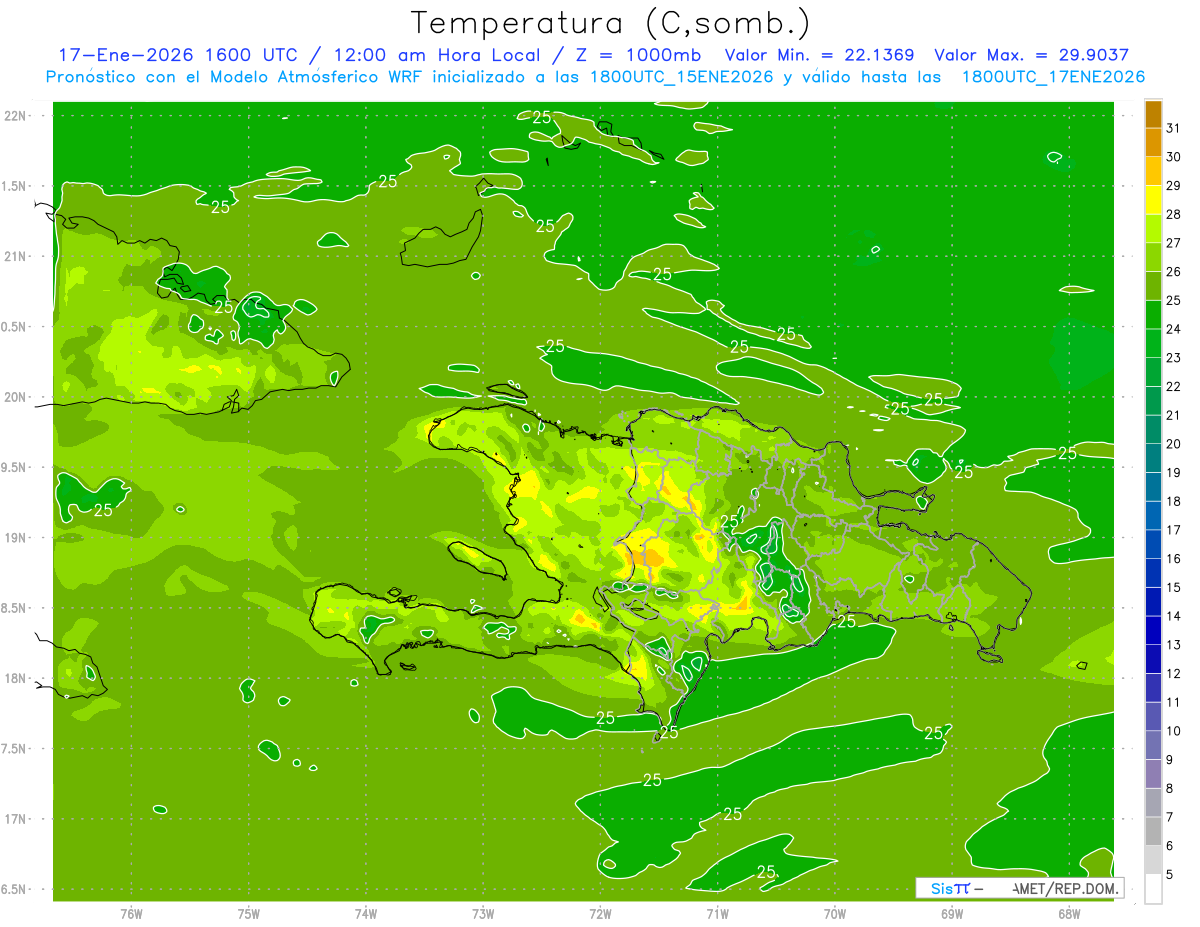Screen dimensions: 1200x927
Task: Click the 21N latitude axis label
Action: pyautogui.click(x=14, y=256)
